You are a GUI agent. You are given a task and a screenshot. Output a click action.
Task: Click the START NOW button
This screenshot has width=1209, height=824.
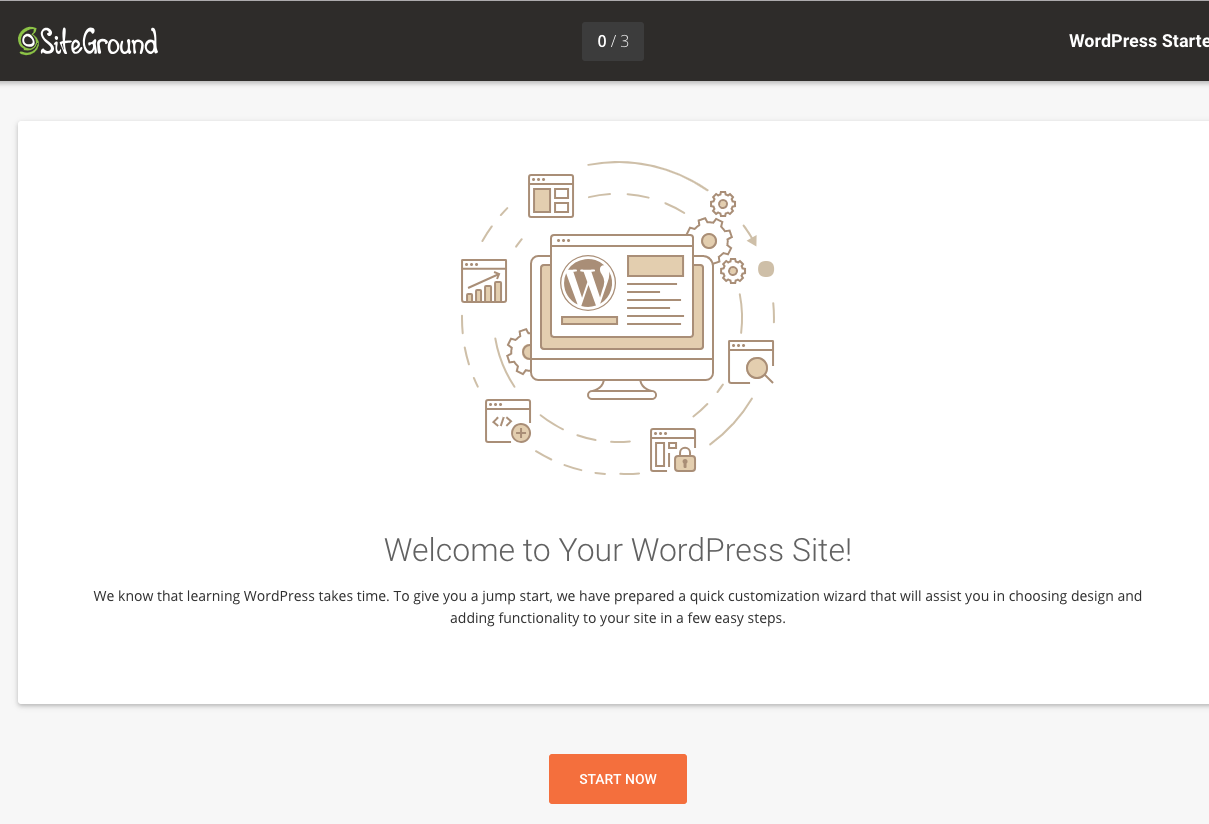[x=618, y=779]
